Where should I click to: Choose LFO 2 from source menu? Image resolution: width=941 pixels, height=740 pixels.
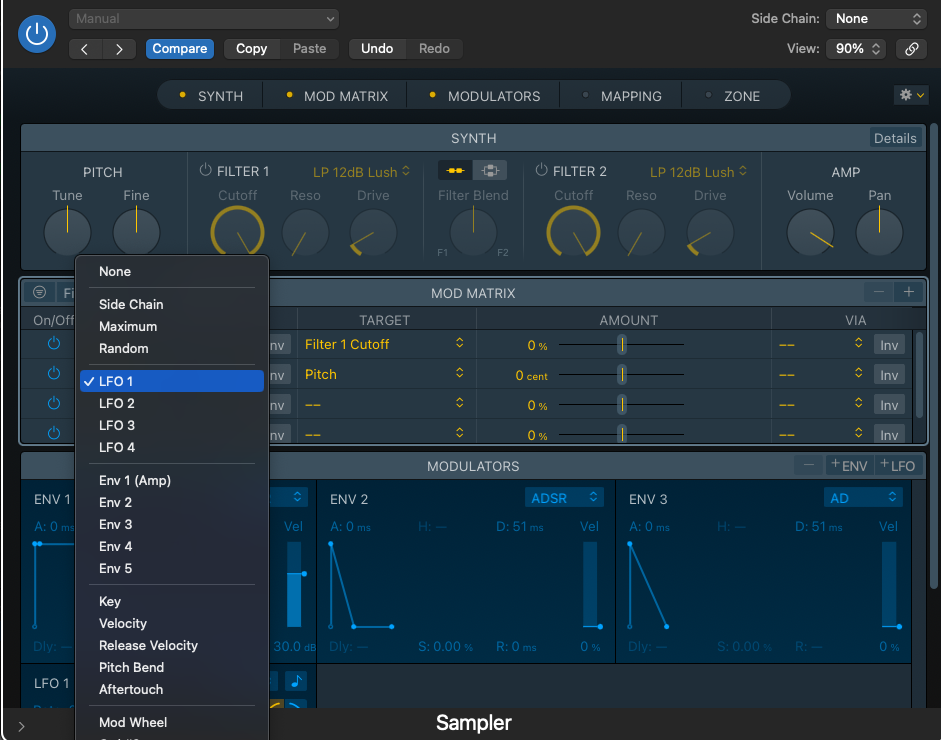click(172, 403)
